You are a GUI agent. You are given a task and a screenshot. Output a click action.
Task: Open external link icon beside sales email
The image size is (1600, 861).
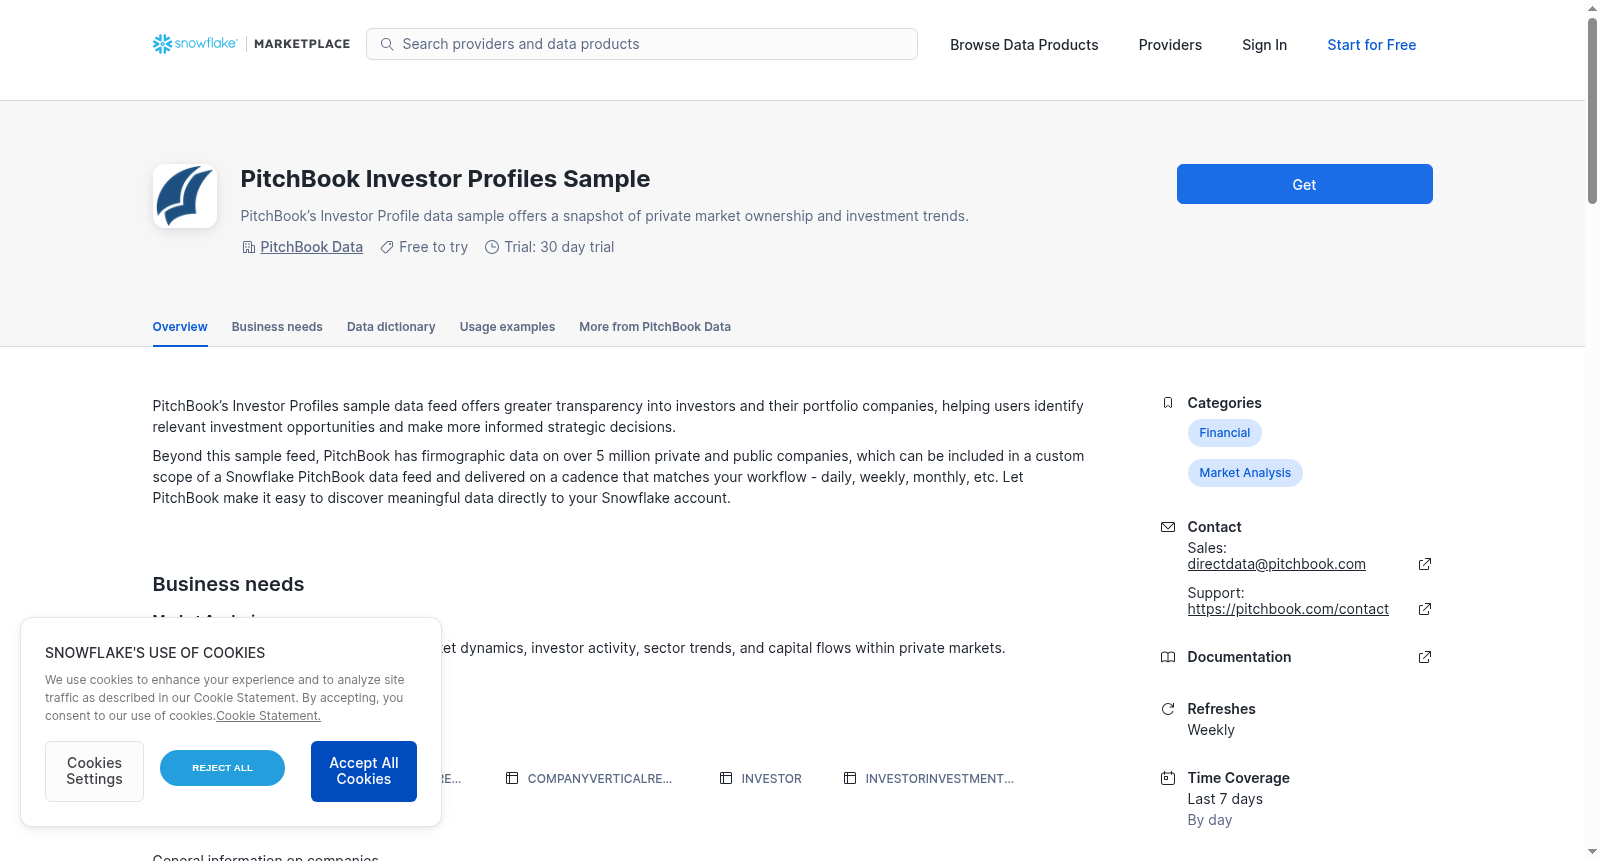click(1425, 564)
